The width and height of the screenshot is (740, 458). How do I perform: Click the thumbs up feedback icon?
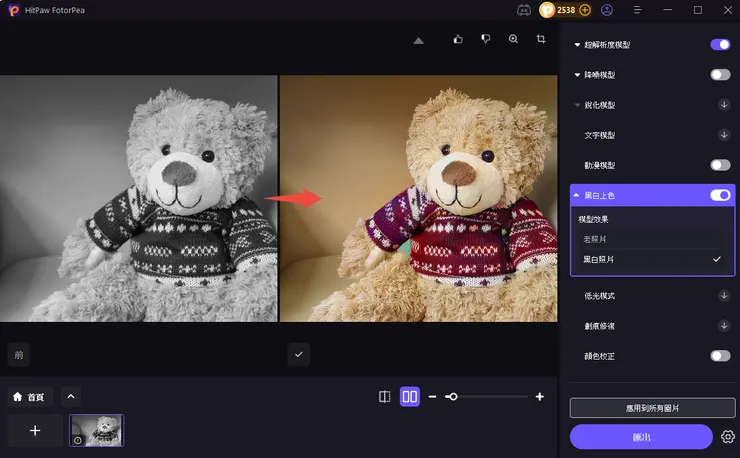pos(458,39)
